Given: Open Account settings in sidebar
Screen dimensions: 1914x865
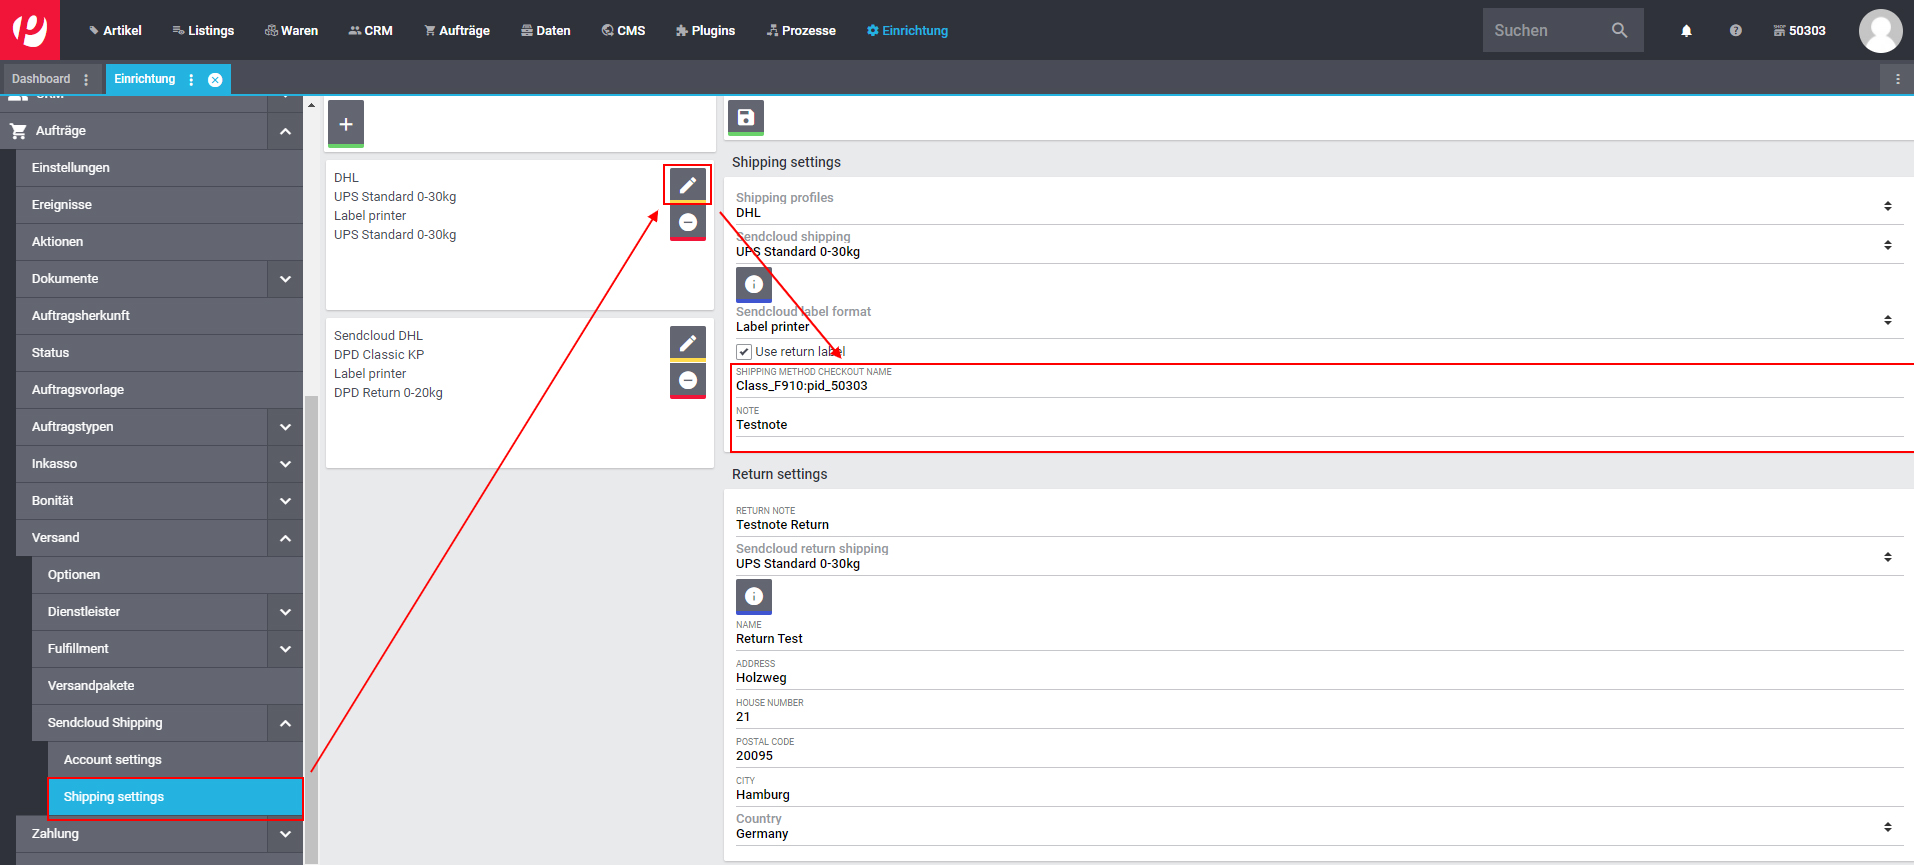Looking at the screenshot, I should point(175,760).
